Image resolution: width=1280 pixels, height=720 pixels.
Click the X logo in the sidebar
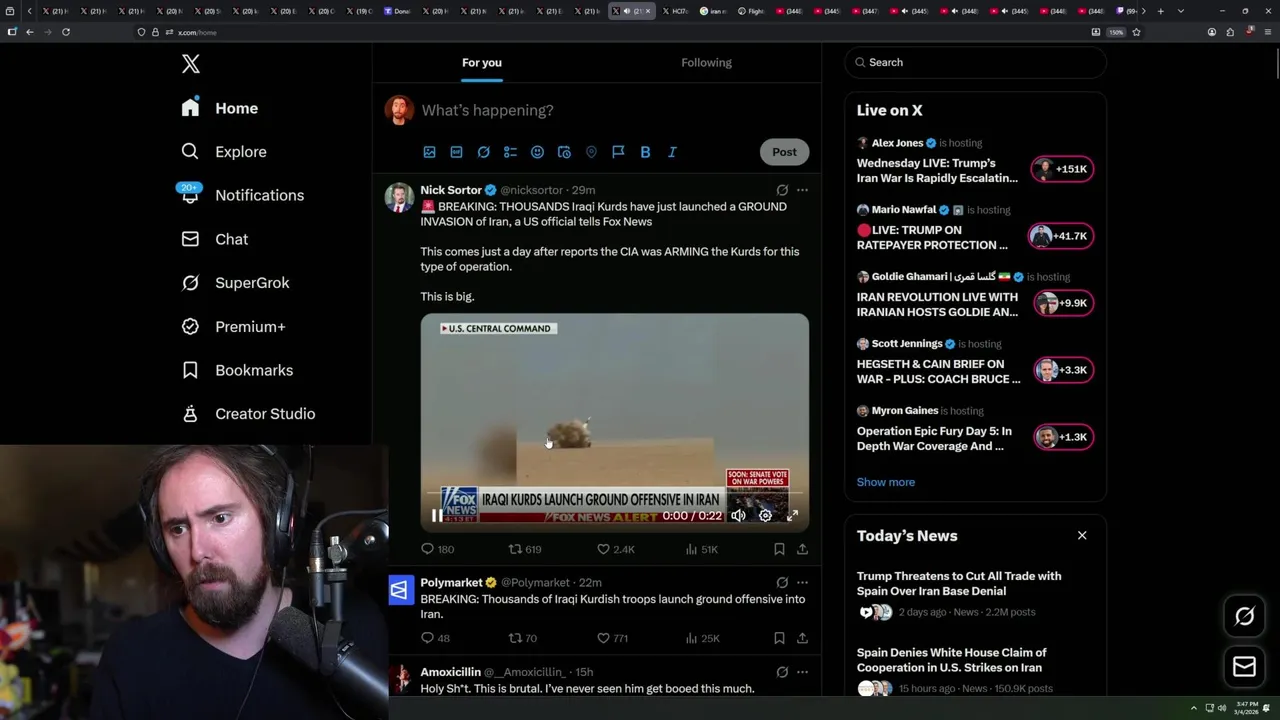[191, 64]
